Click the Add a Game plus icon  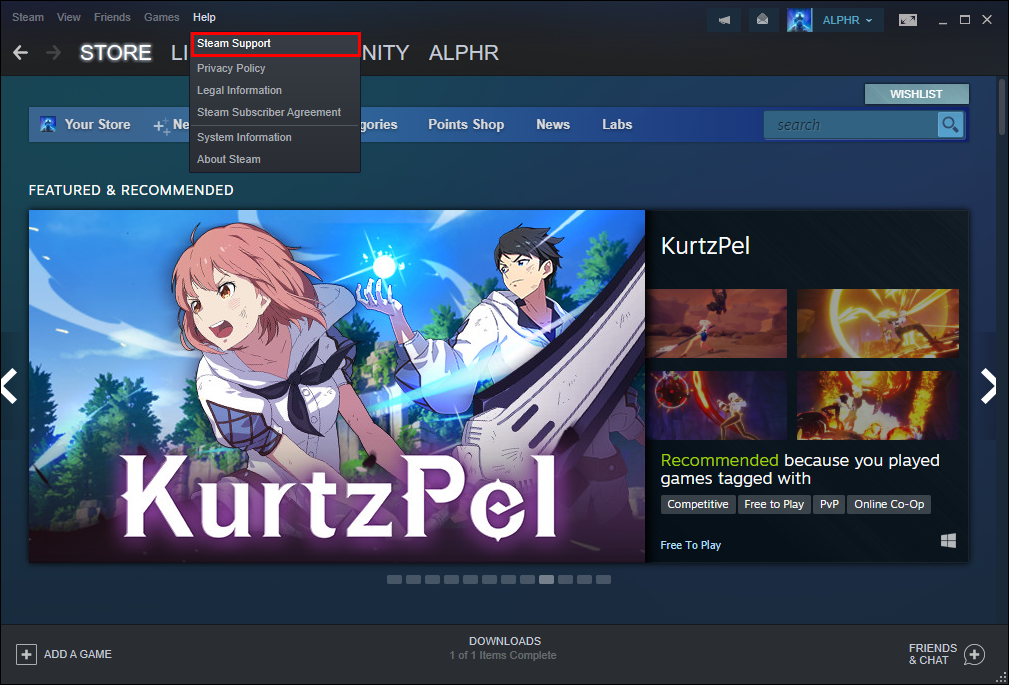26,655
